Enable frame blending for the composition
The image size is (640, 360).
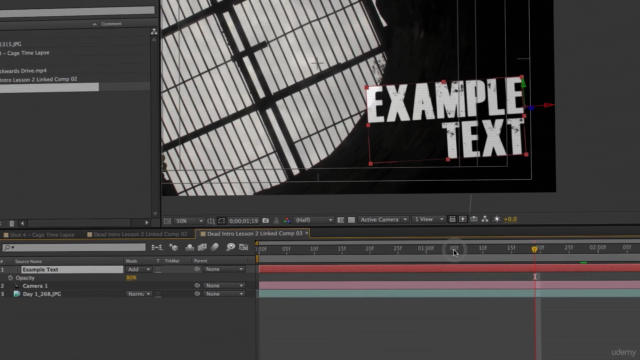click(x=202, y=247)
